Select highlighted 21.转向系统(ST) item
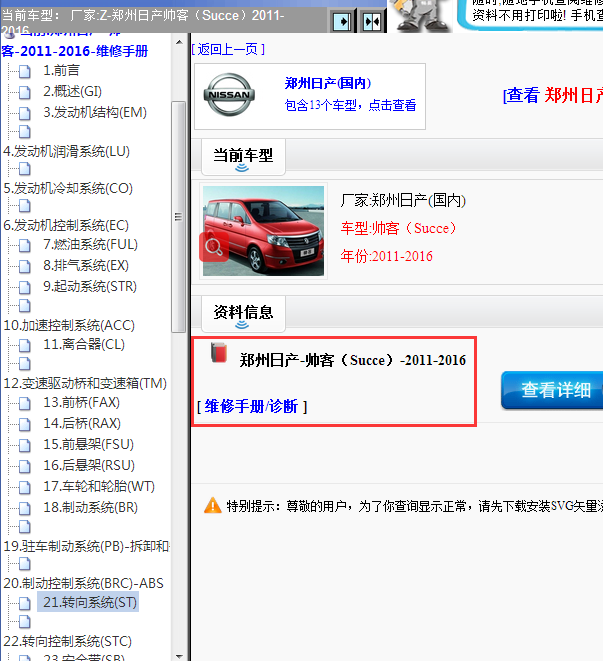 [x=88, y=602]
